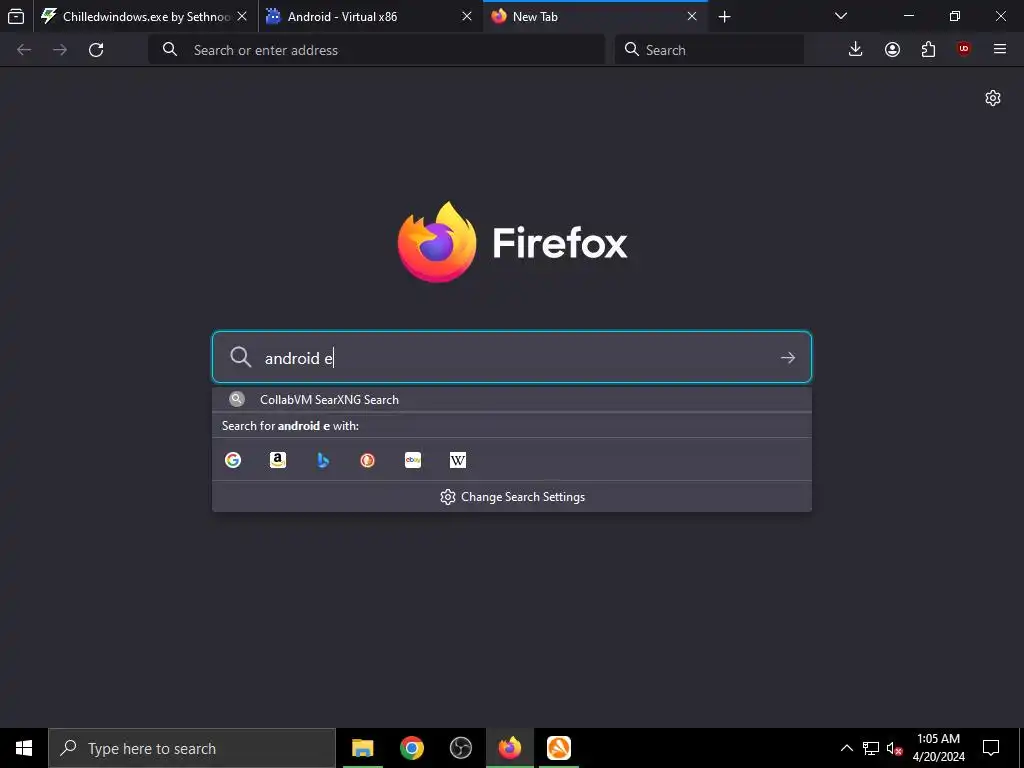Select the New Tab tab
This screenshot has height=768, width=1024.
(x=595, y=16)
